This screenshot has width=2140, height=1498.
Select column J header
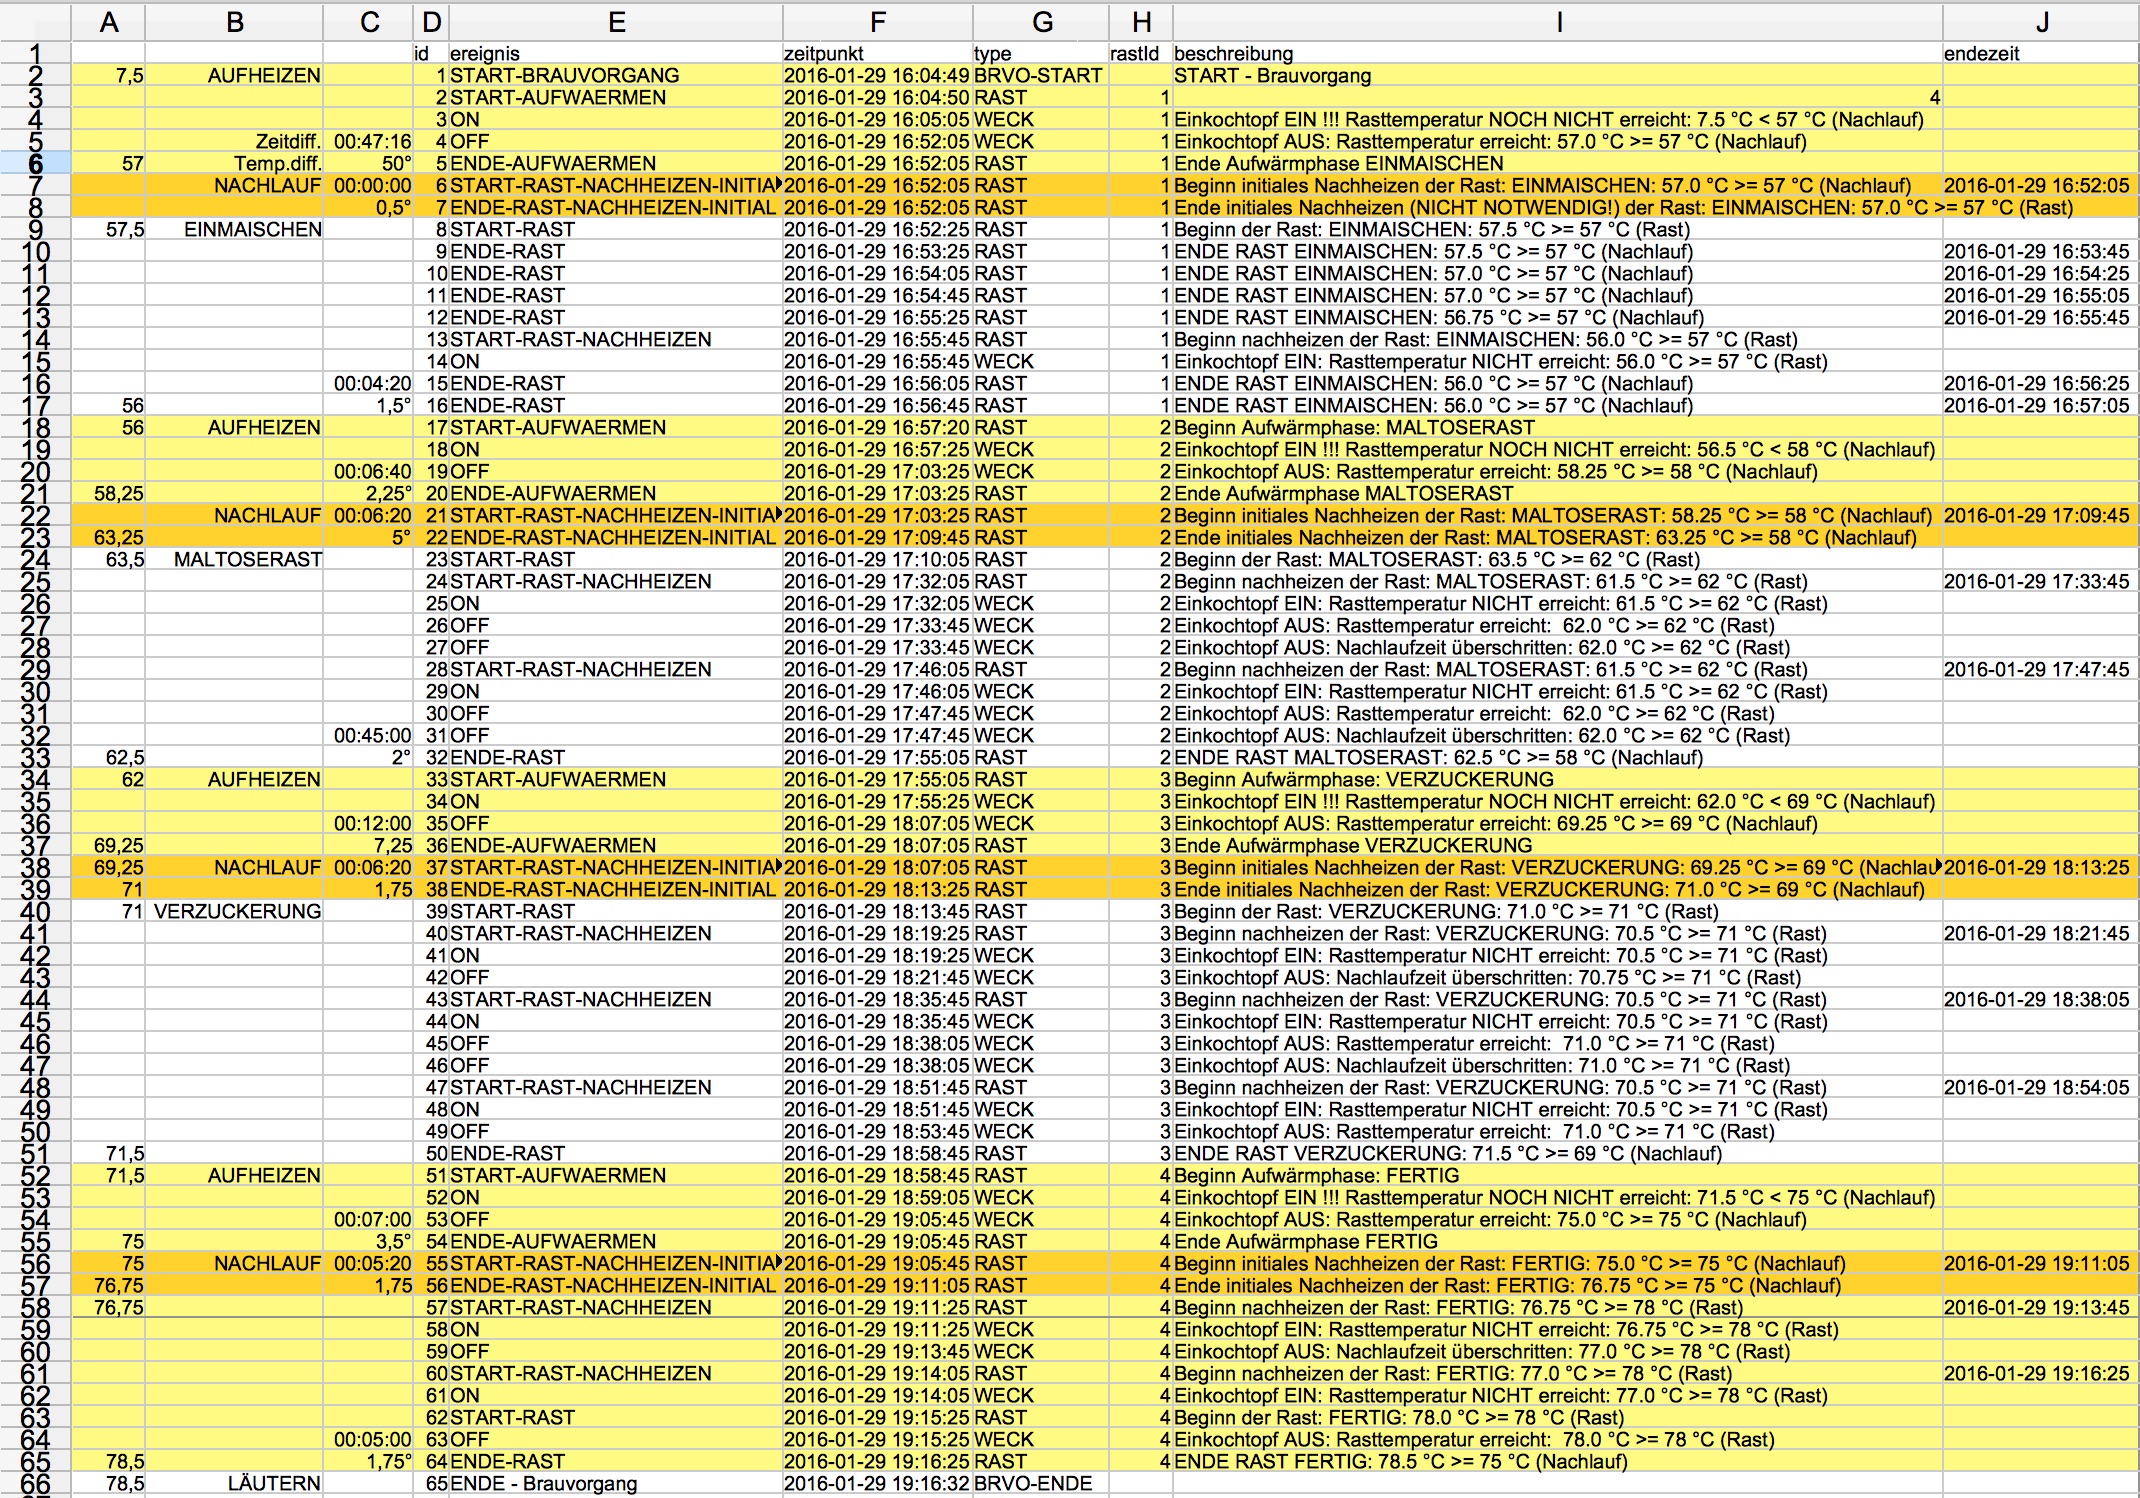[x=2041, y=22]
